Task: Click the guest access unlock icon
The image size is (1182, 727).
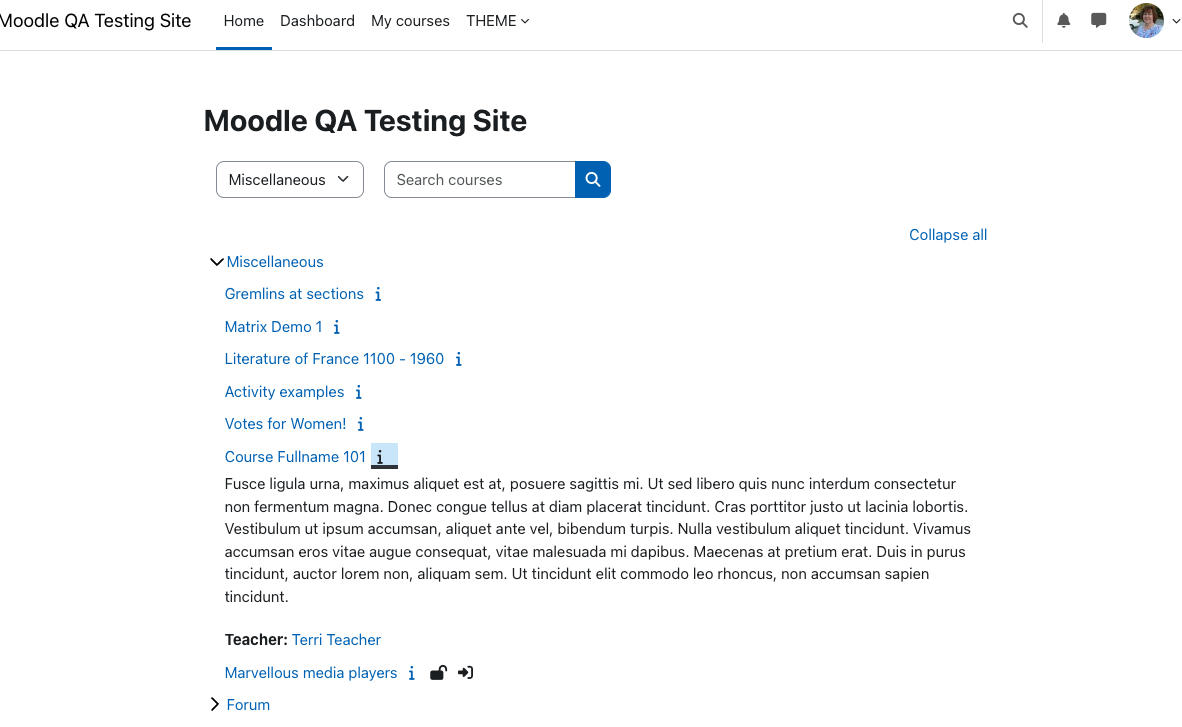Action: (438, 673)
